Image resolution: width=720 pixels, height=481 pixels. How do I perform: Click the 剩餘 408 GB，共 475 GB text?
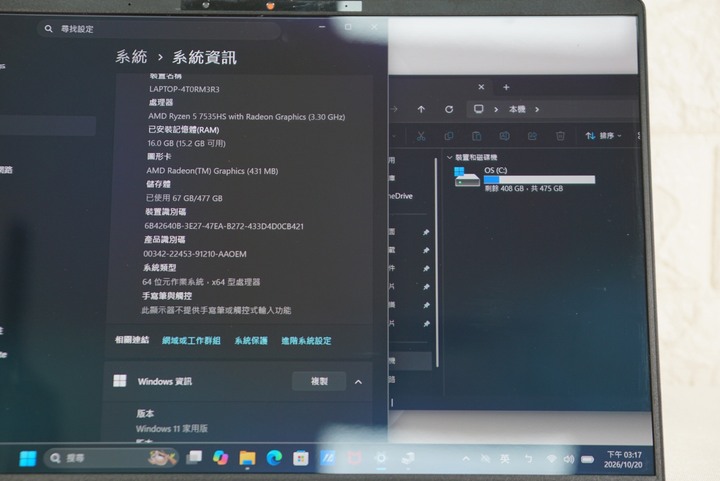(524, 189)
